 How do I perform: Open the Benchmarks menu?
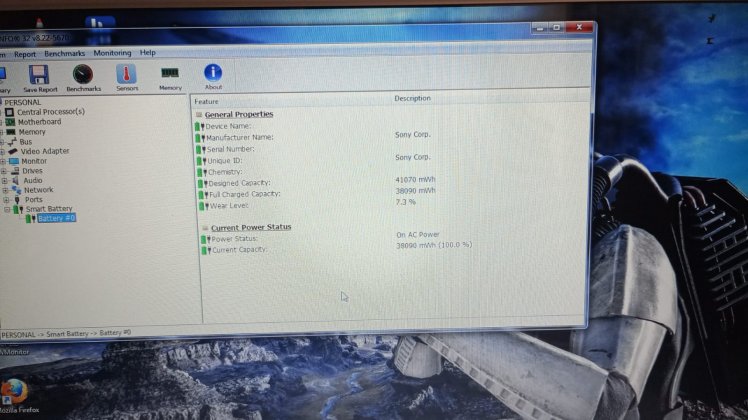click(64, 53)
